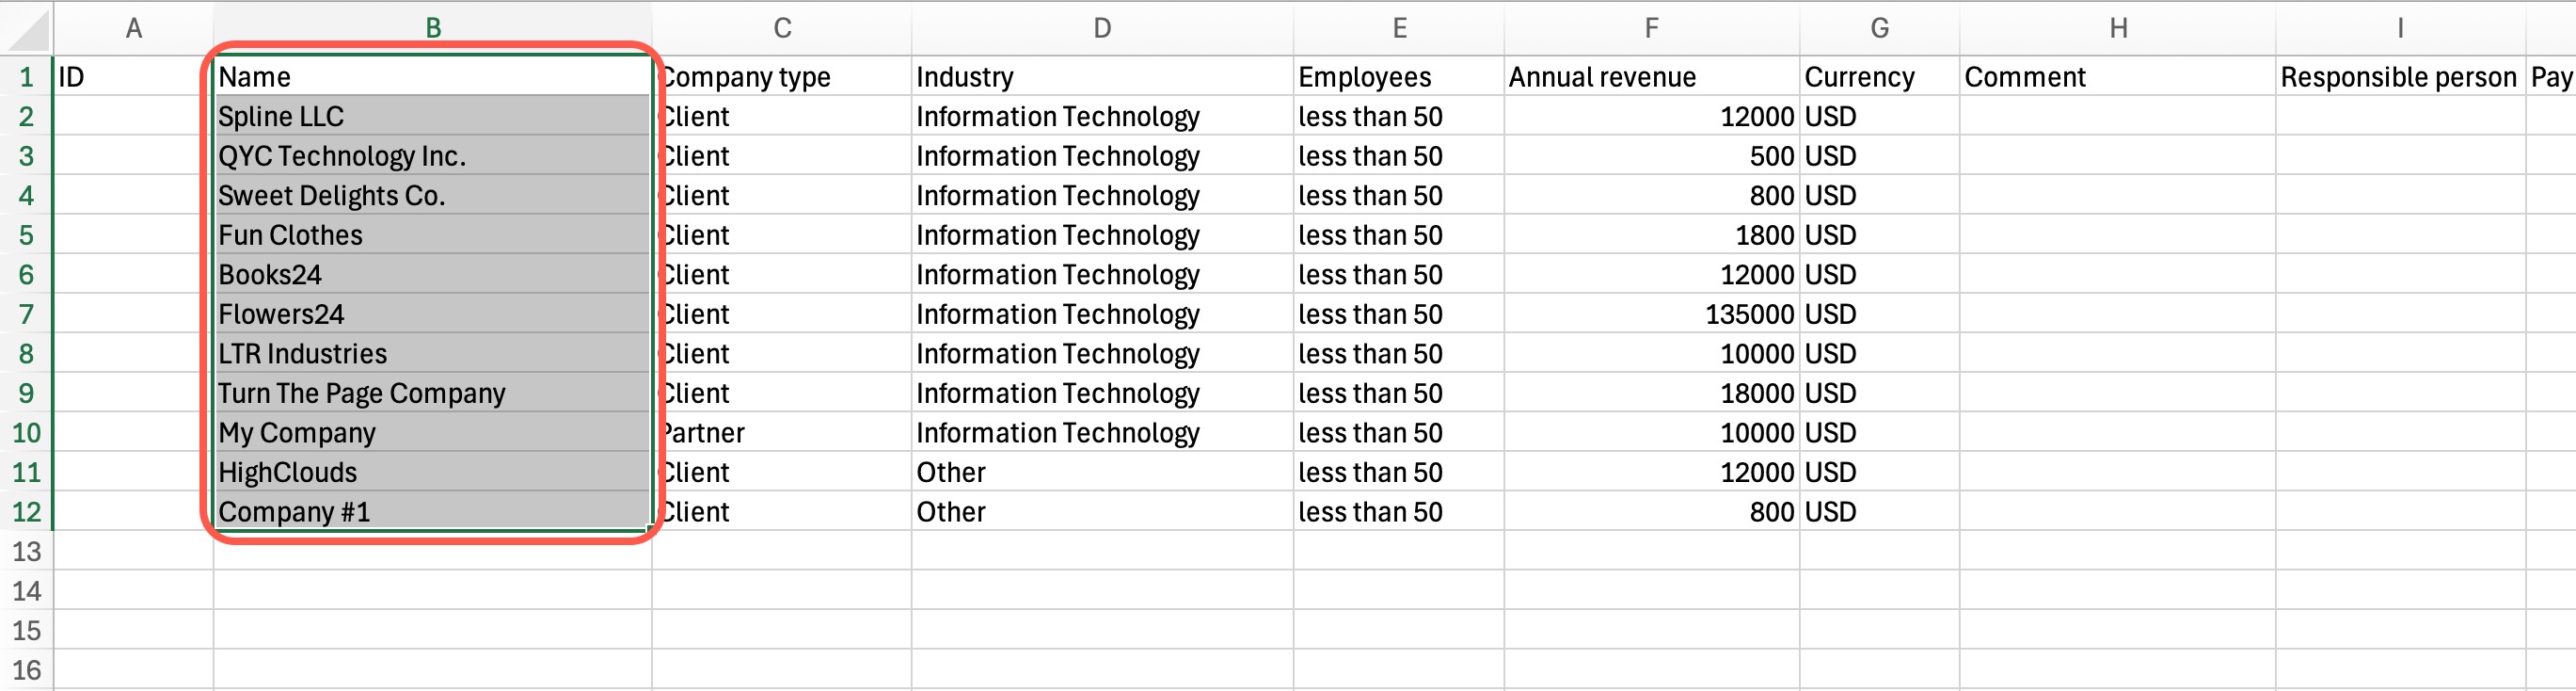Viewport: 2576px width, 691px height.
Task: Select the Responsible person header cell
Action: 2399,77
